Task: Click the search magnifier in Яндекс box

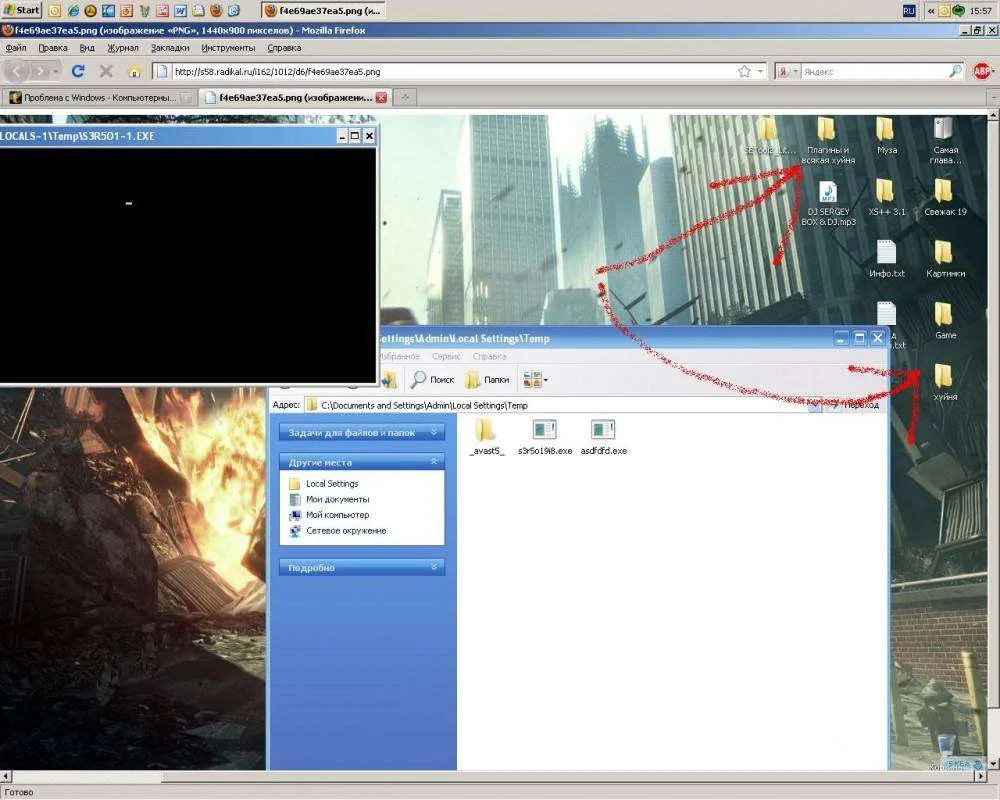Action: click(955, 71)
